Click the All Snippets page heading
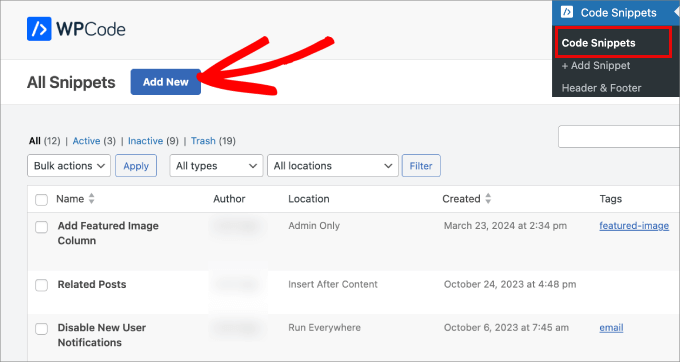 [x=71, y=82]
